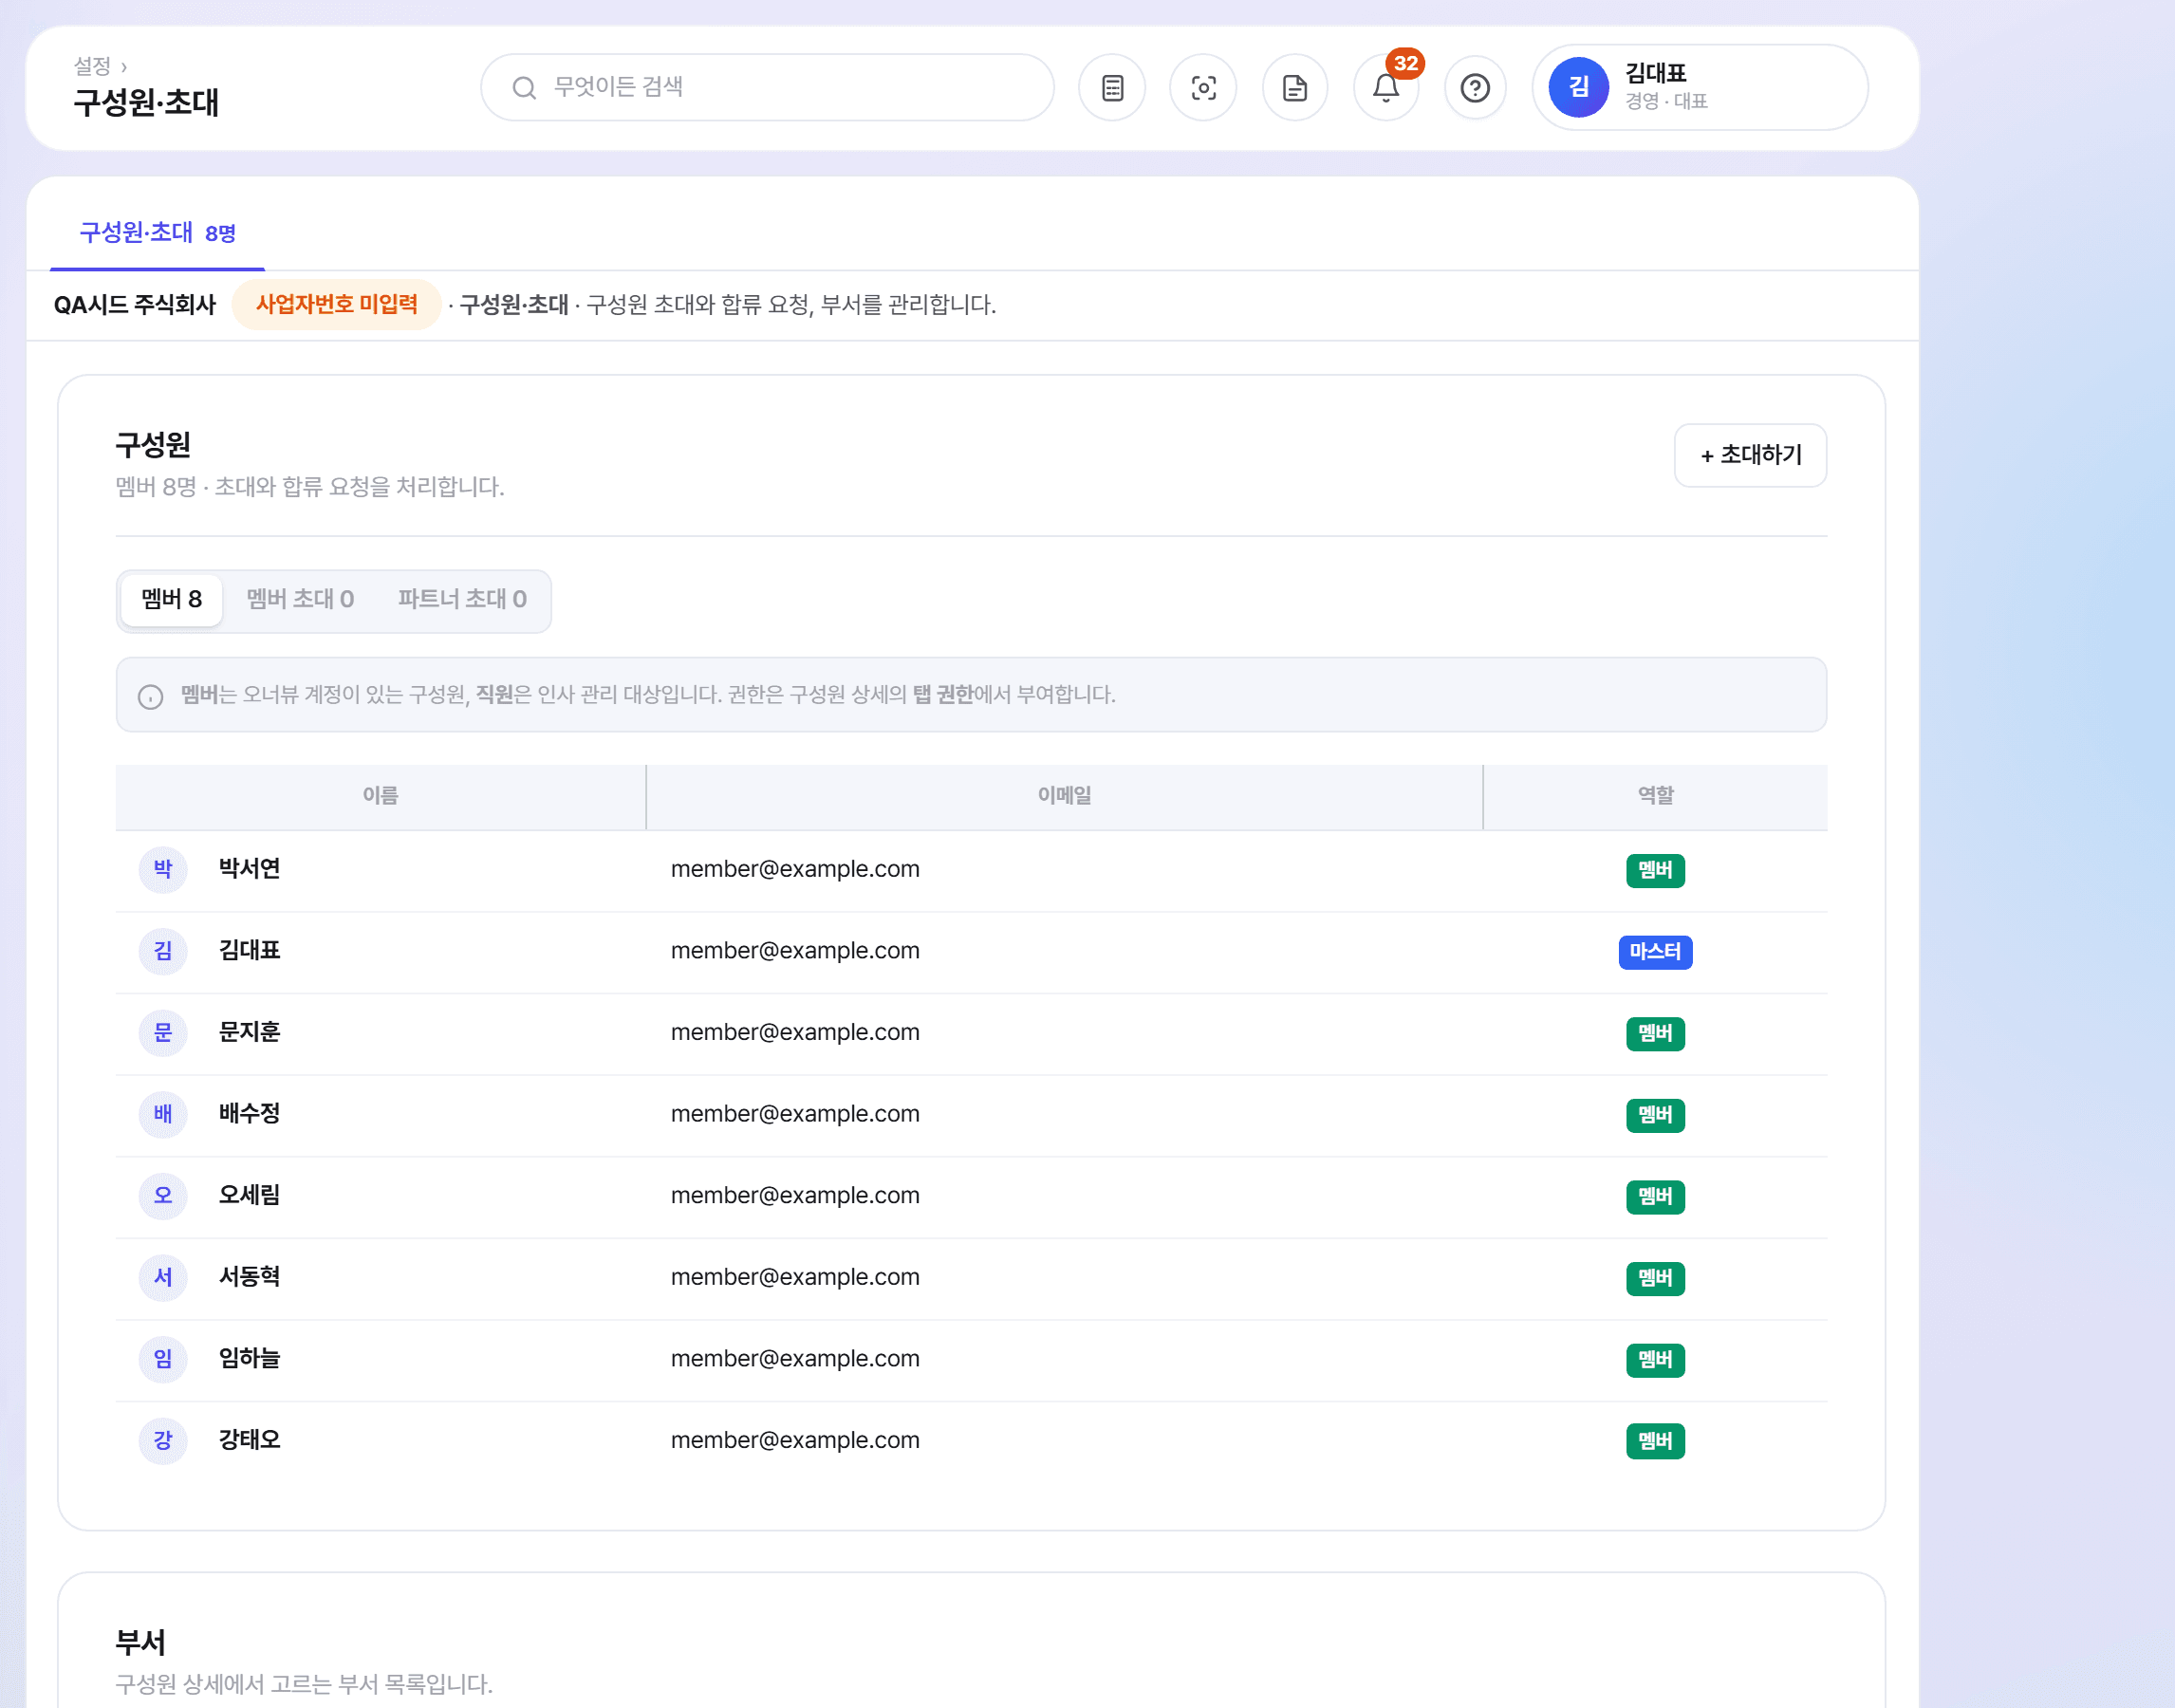Switch to 멤버 초대 0 tab
The image size is (2175, 1708).
pos(300,599)
